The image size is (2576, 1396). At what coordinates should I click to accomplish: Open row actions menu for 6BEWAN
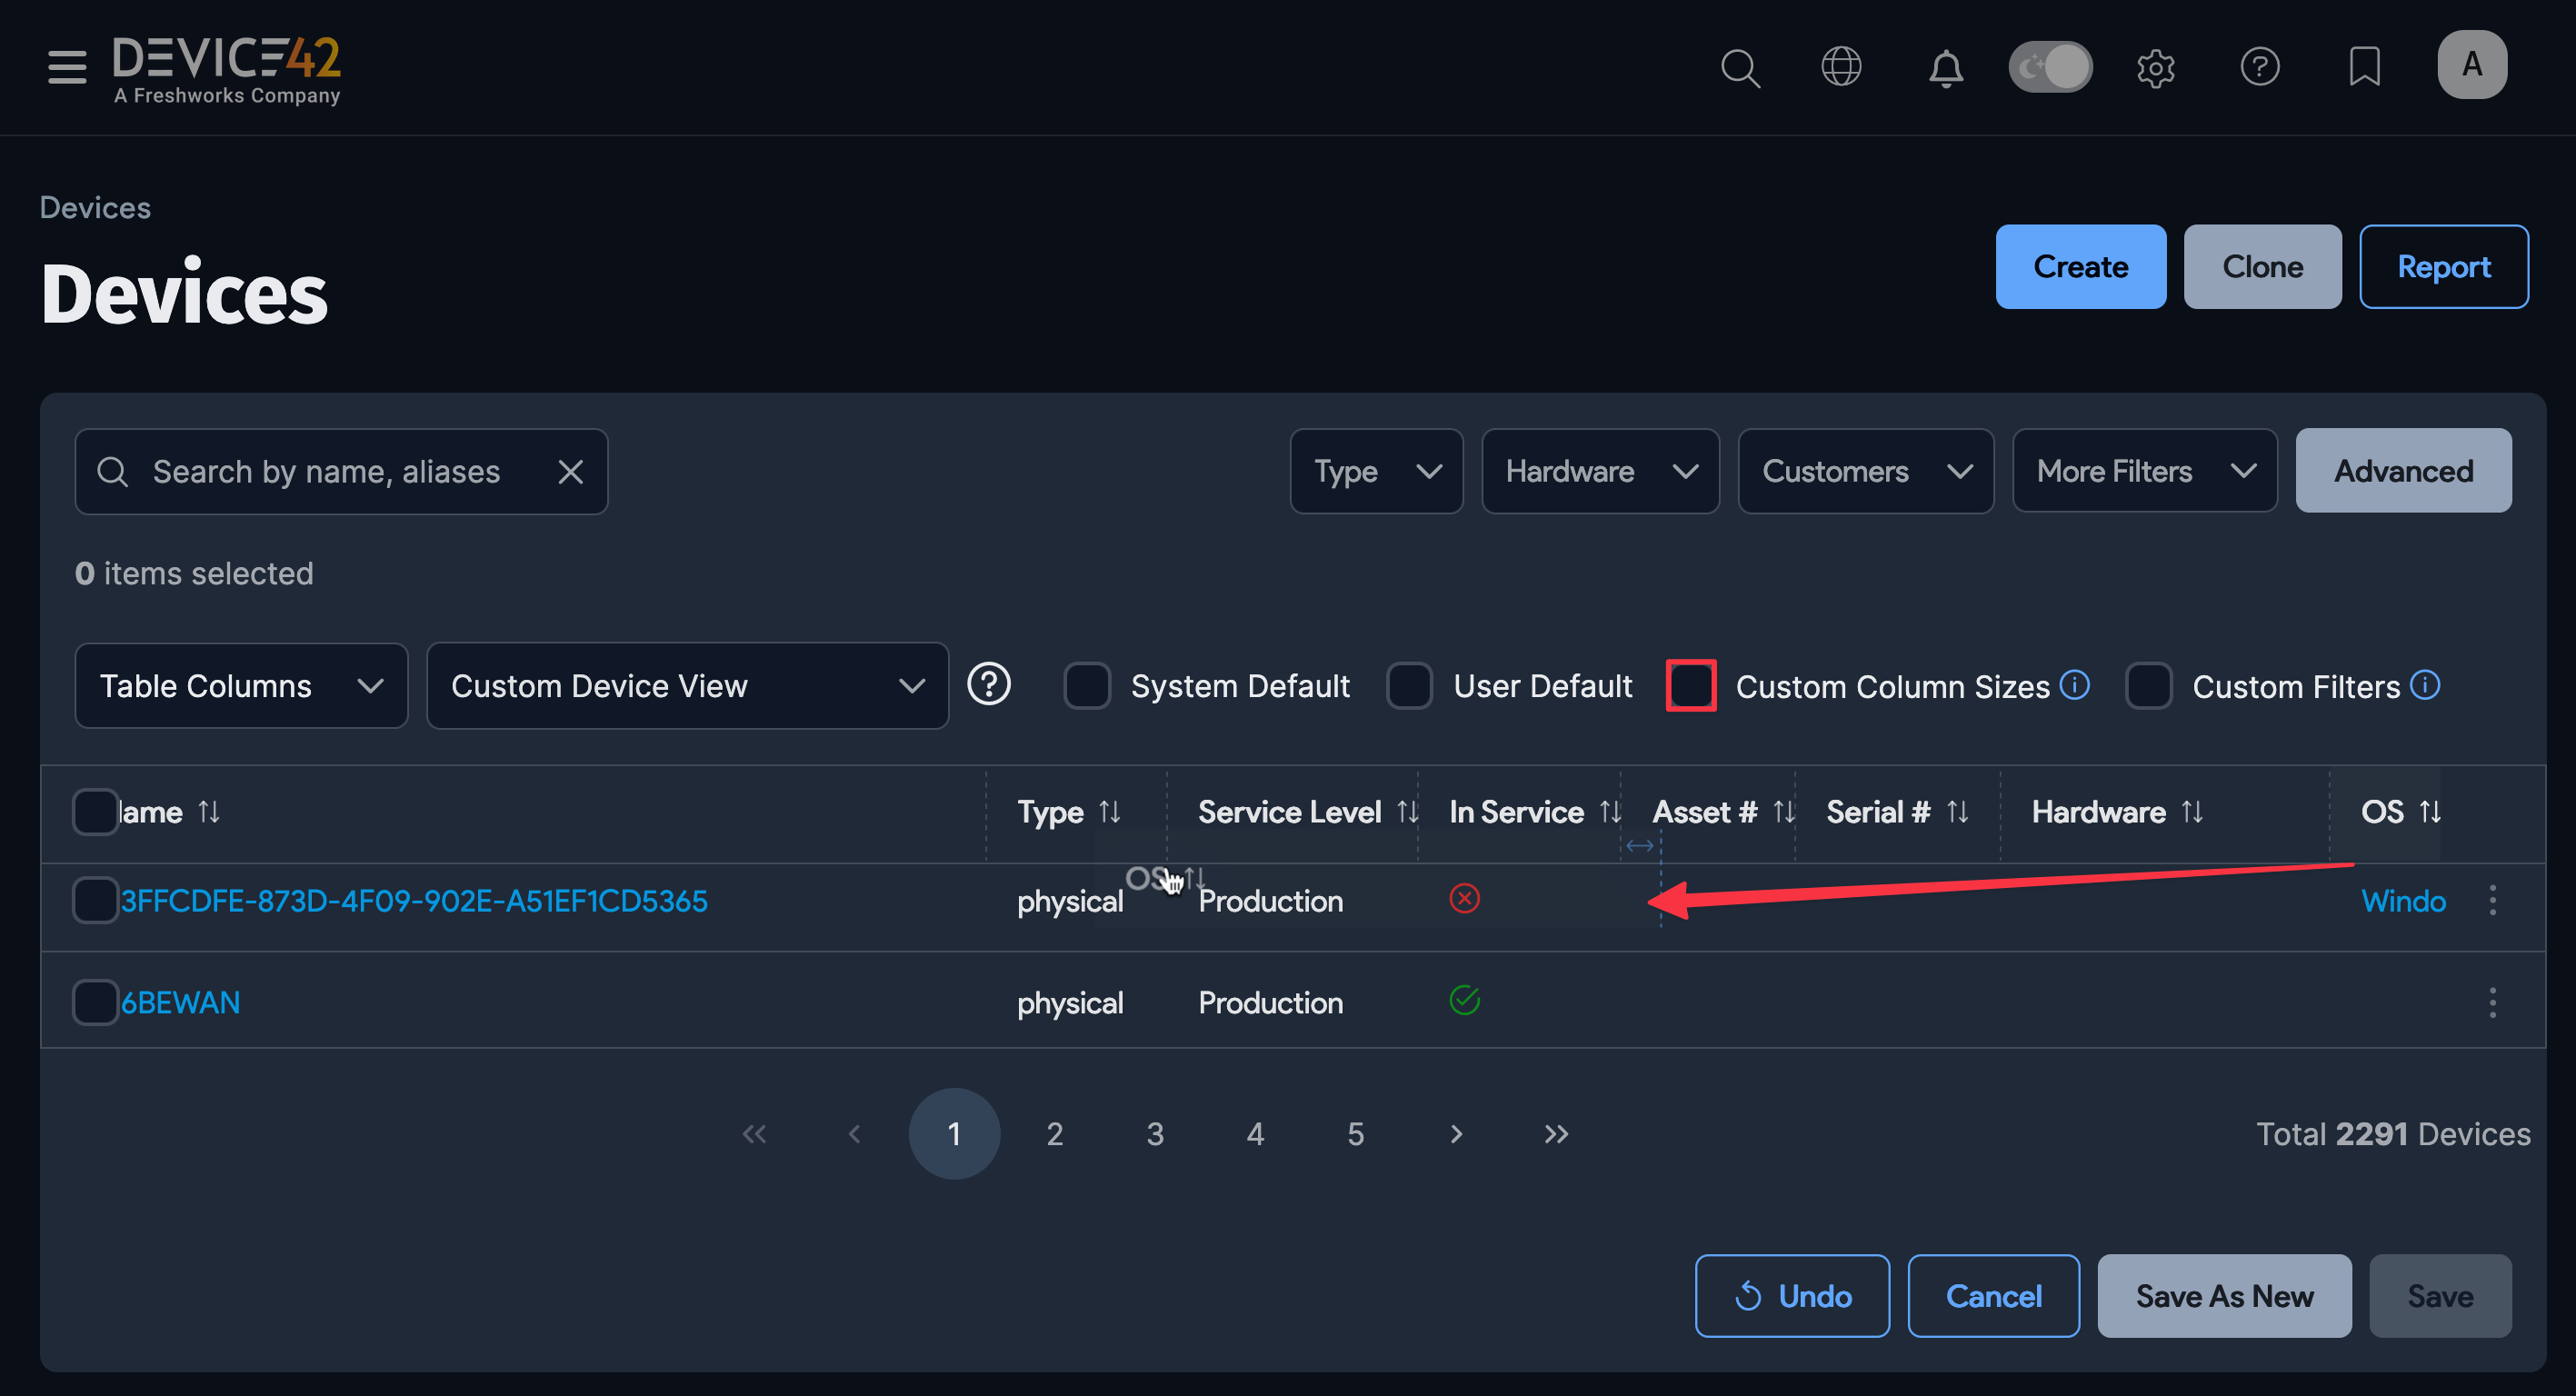point(2492,1002)
